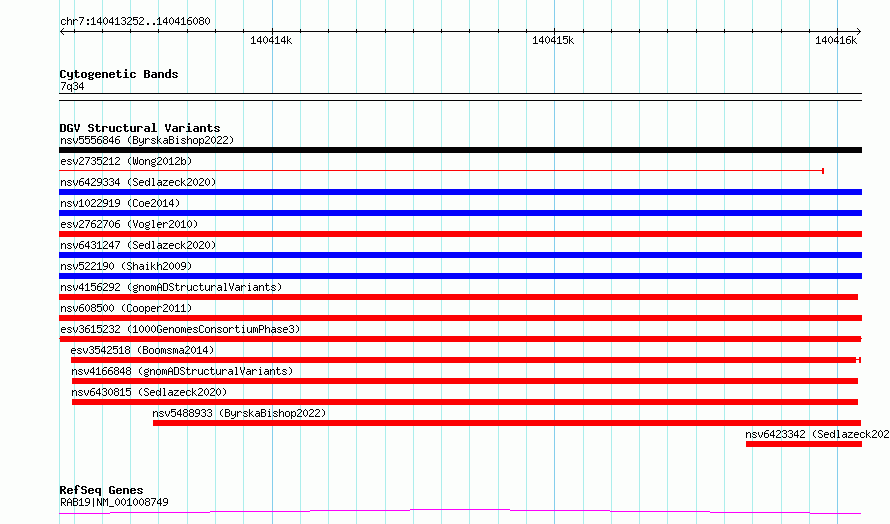
Task: Click the right arrow of the ruler
Action: coord(859,31)
